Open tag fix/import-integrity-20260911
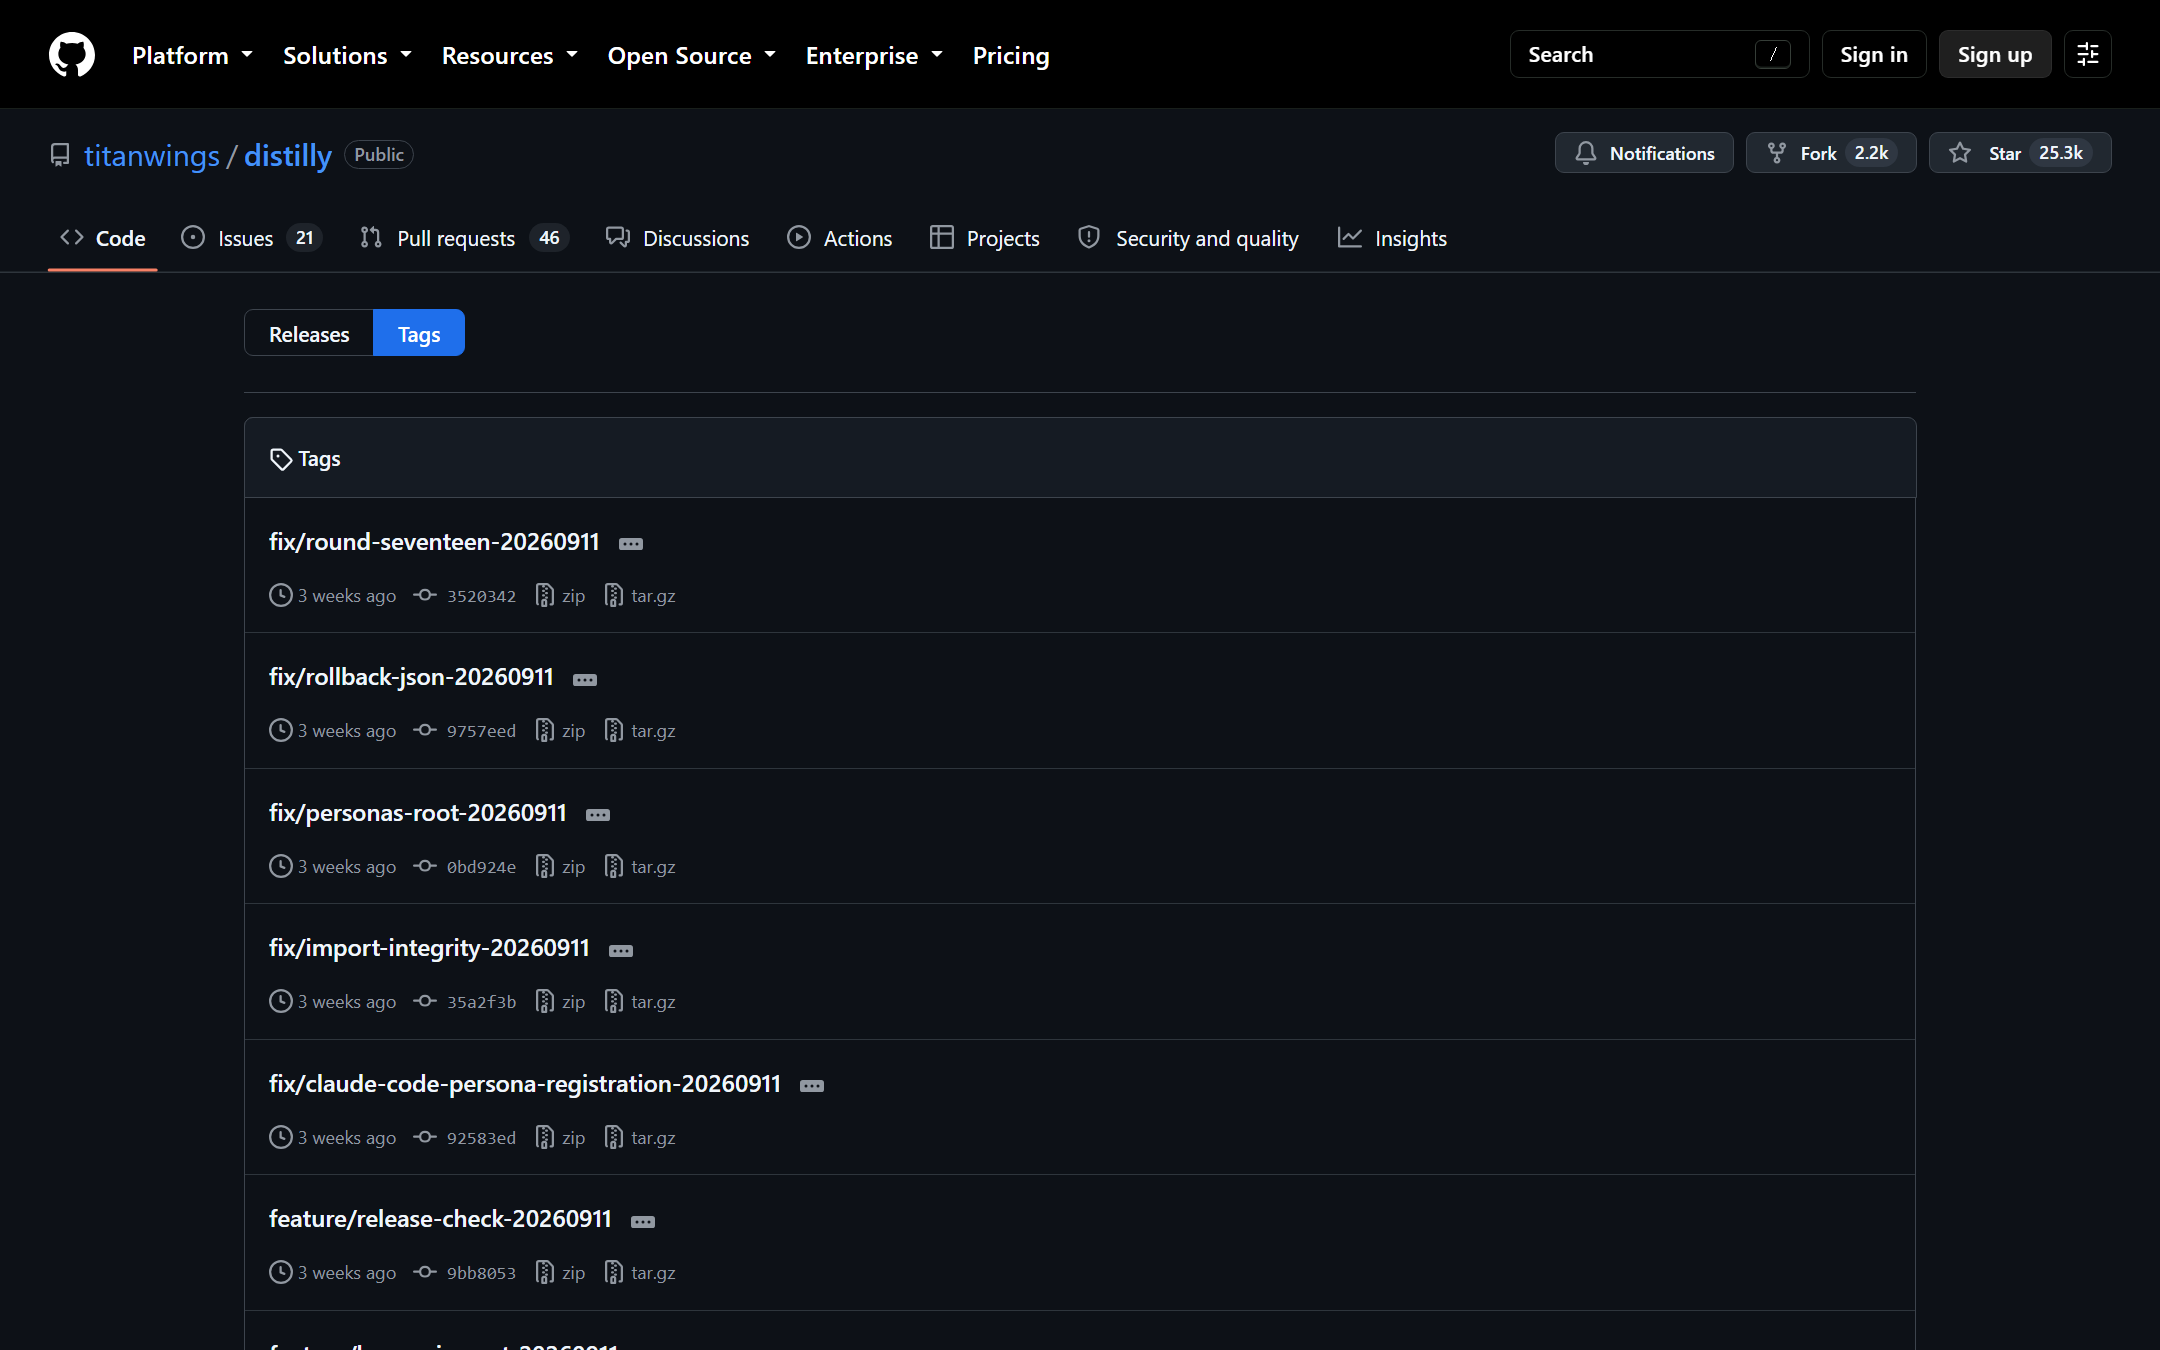2160x1350 pixels. (x=429, y=948)
